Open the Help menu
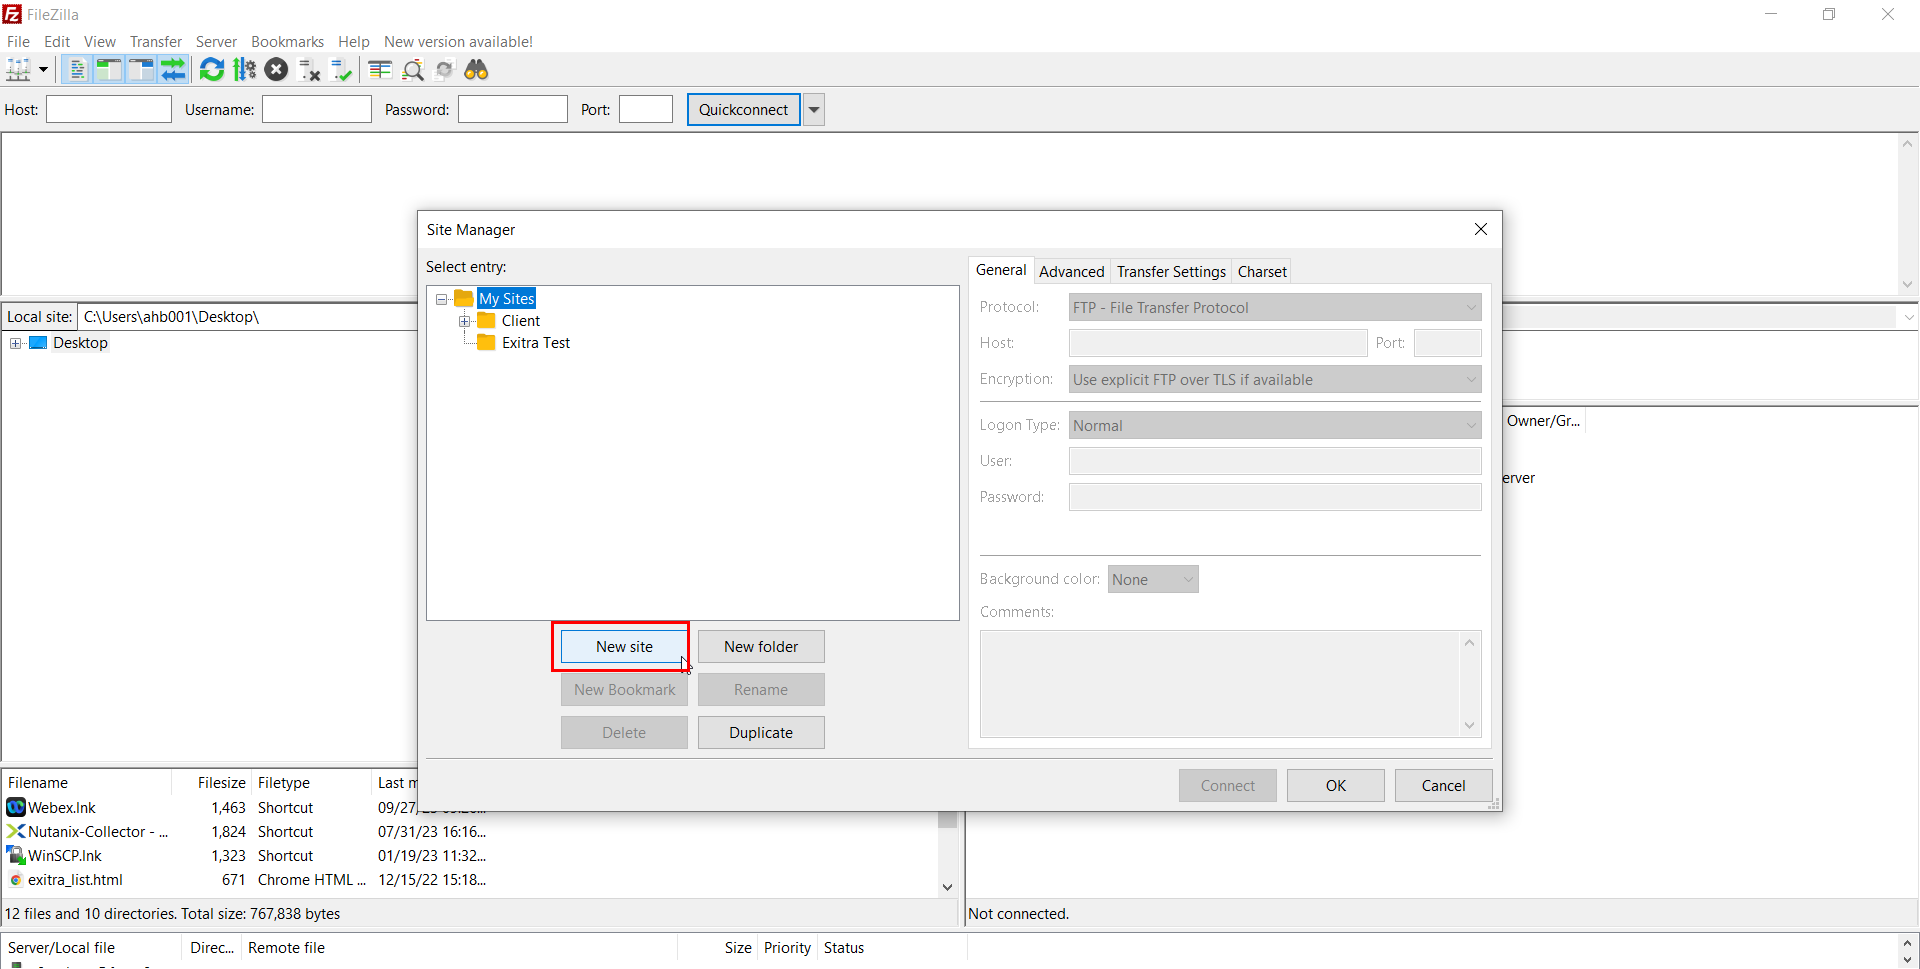 [x=354, y=42]
